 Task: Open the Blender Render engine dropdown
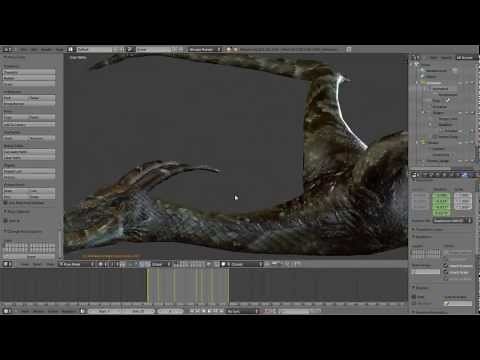coord(205,49)
